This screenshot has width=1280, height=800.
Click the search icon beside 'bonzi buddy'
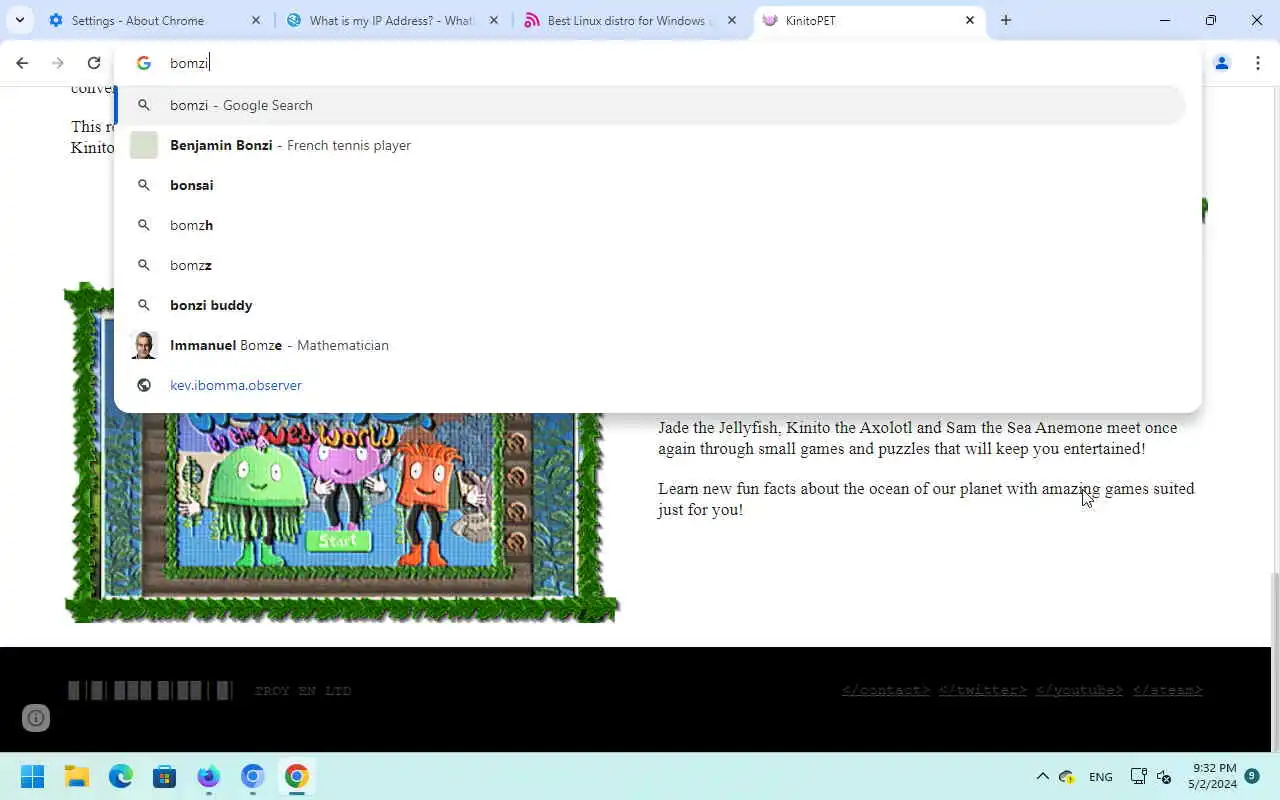click(144, 305)
